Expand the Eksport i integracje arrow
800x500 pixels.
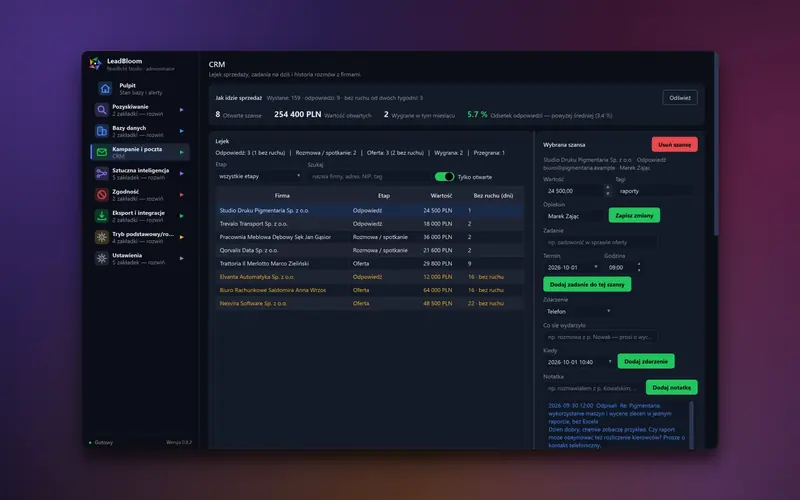(182, 216)
